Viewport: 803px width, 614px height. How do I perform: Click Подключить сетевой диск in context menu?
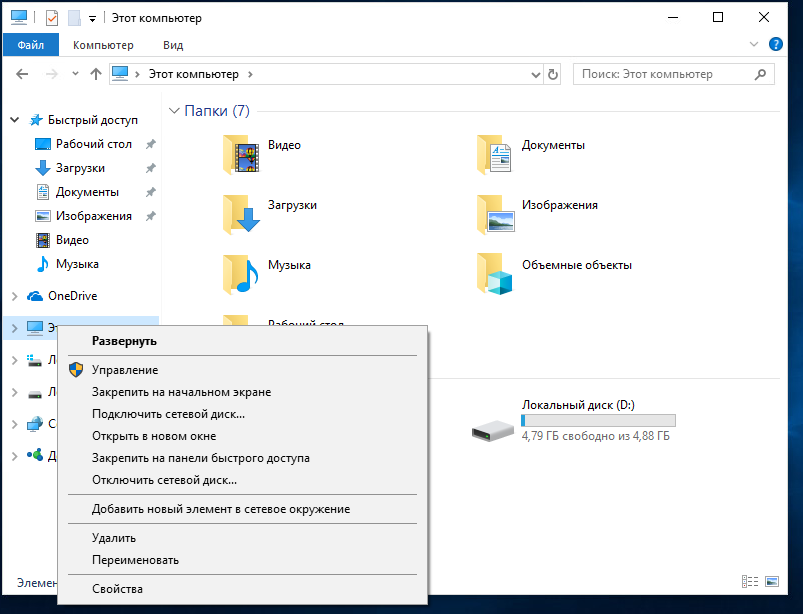point(168,414)
